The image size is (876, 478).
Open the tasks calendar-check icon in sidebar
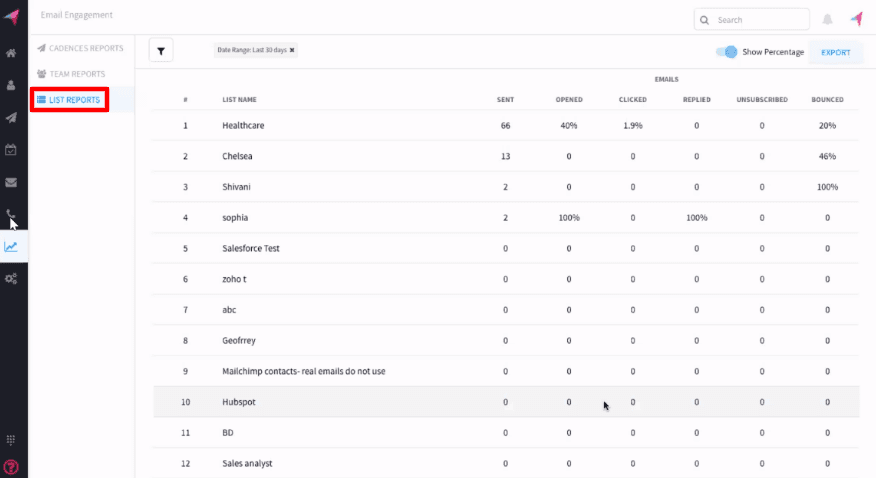[x=11, y=150]
